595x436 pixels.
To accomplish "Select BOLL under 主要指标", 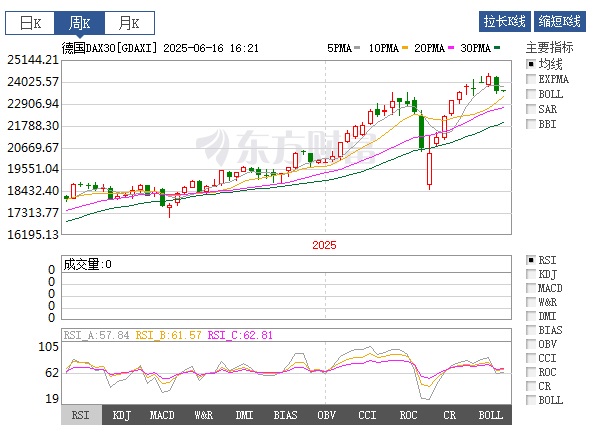I will (x=530, y=94).
